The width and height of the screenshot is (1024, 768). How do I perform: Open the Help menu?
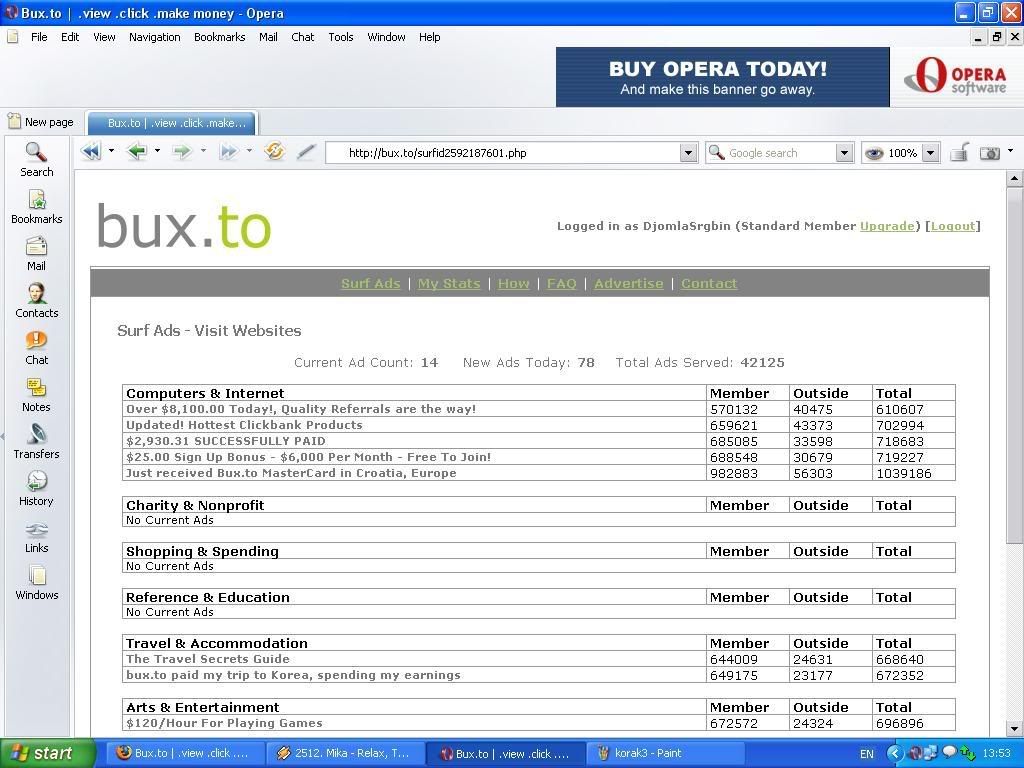[x=430, y=37]
